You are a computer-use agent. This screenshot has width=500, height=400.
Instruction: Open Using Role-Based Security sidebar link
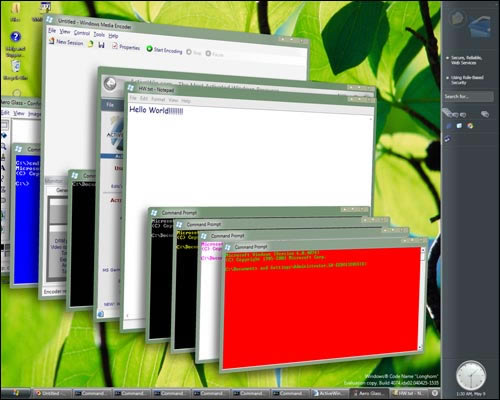click(x=467, y=80)
